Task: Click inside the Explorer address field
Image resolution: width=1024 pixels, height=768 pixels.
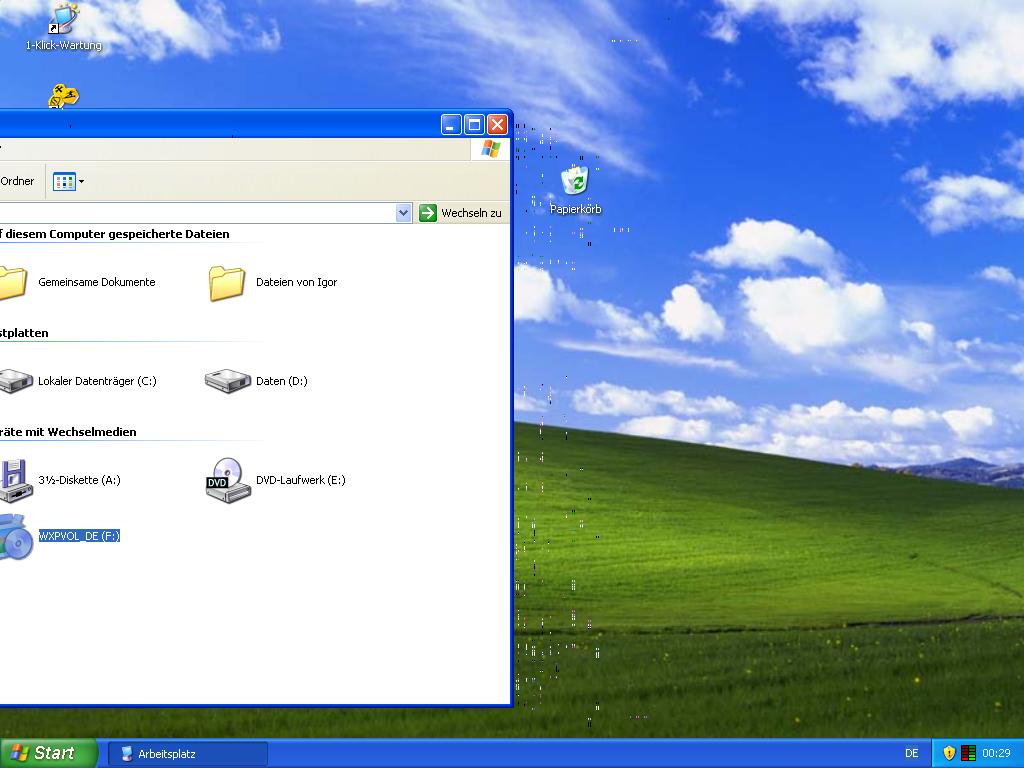Action: [x=197, y=213]
